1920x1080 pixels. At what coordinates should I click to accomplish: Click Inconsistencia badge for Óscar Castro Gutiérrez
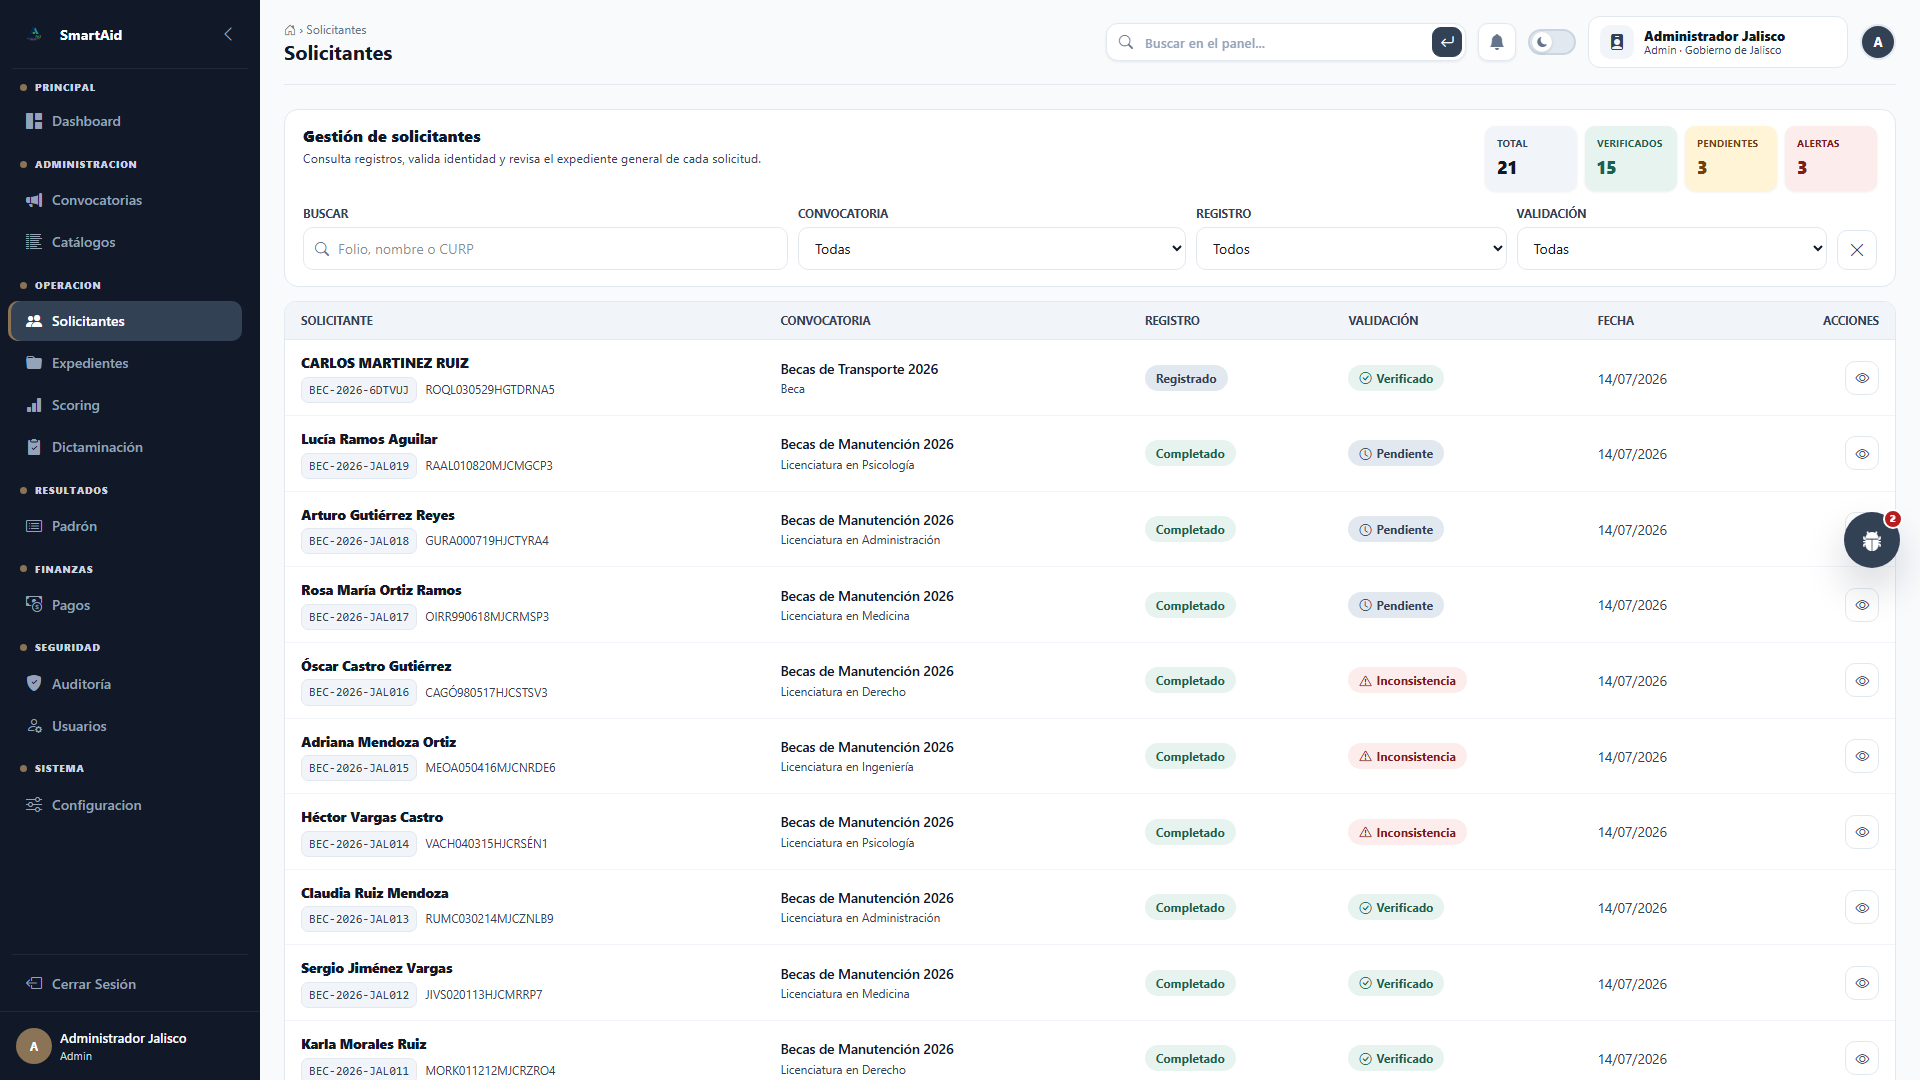click(1407, 681)
